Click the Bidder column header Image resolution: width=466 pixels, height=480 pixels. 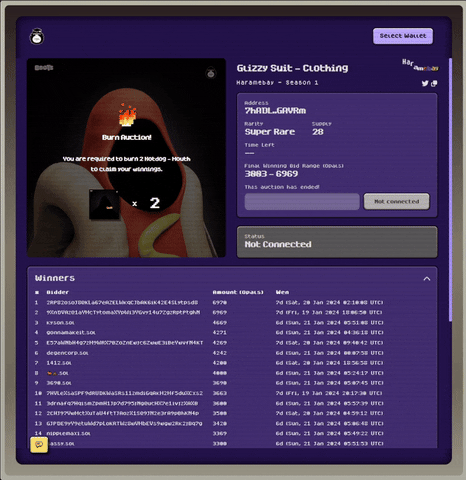pyautogui.click(x=58, y=292)
